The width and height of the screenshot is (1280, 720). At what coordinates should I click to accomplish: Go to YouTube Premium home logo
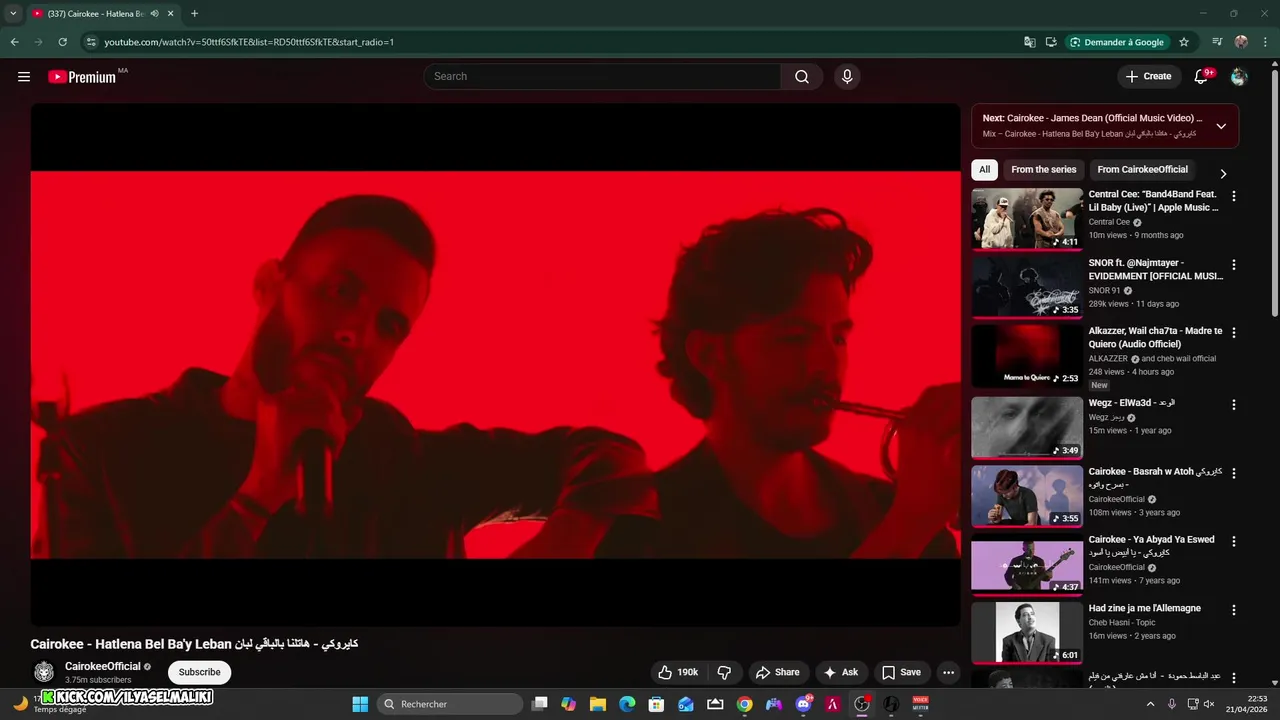[x=82, y=77]
